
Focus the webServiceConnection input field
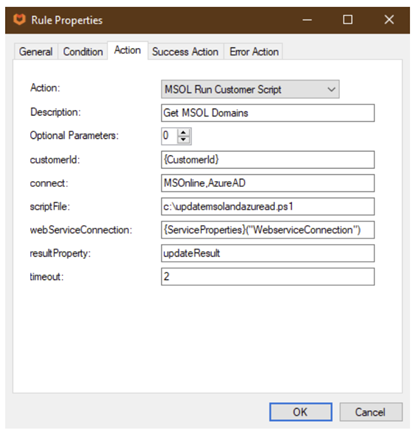268,230
